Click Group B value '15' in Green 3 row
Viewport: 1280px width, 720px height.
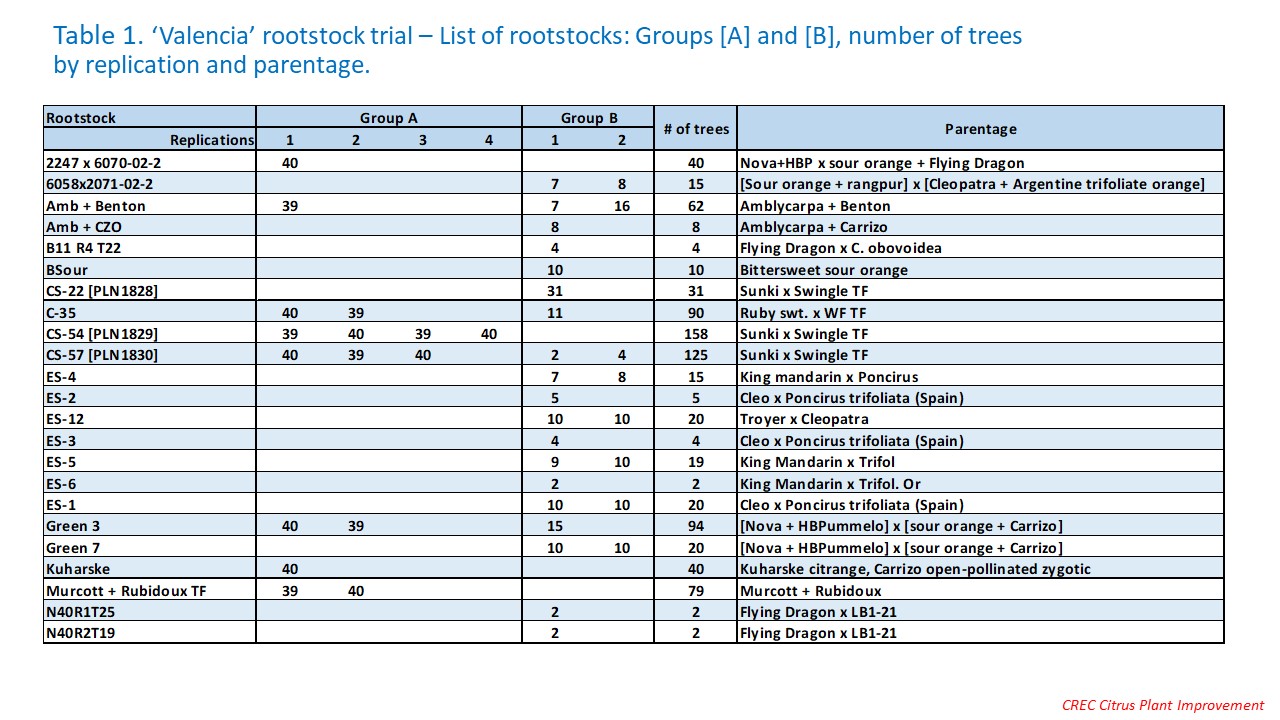(x=555, y=526)
